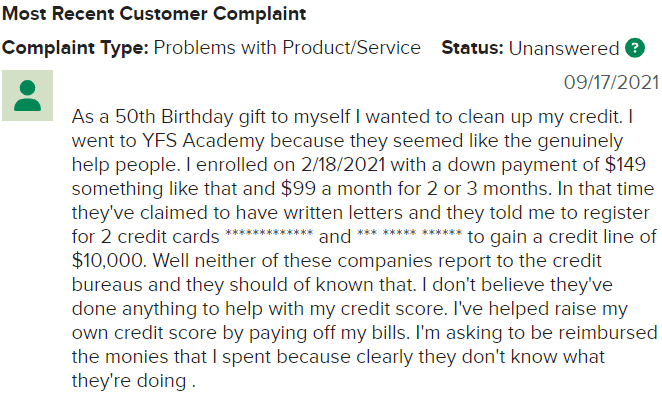The image size is (662, 395).
Task: Click the Complaint Type label
Action: click(x=76, y=48)
